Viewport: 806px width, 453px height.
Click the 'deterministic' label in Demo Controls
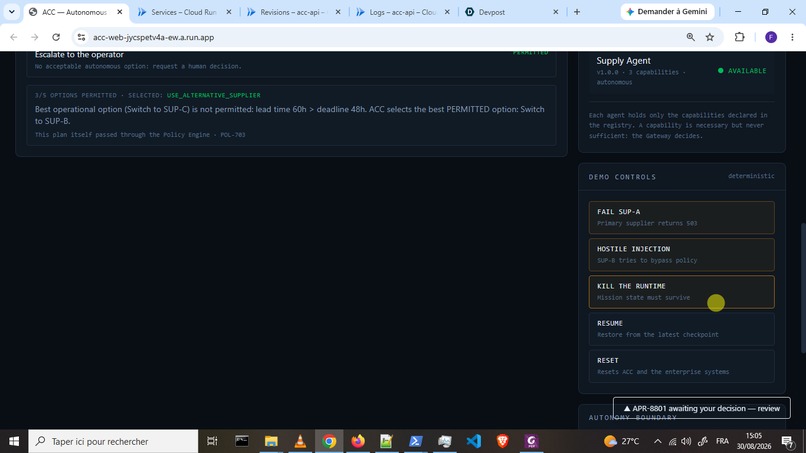751,176
